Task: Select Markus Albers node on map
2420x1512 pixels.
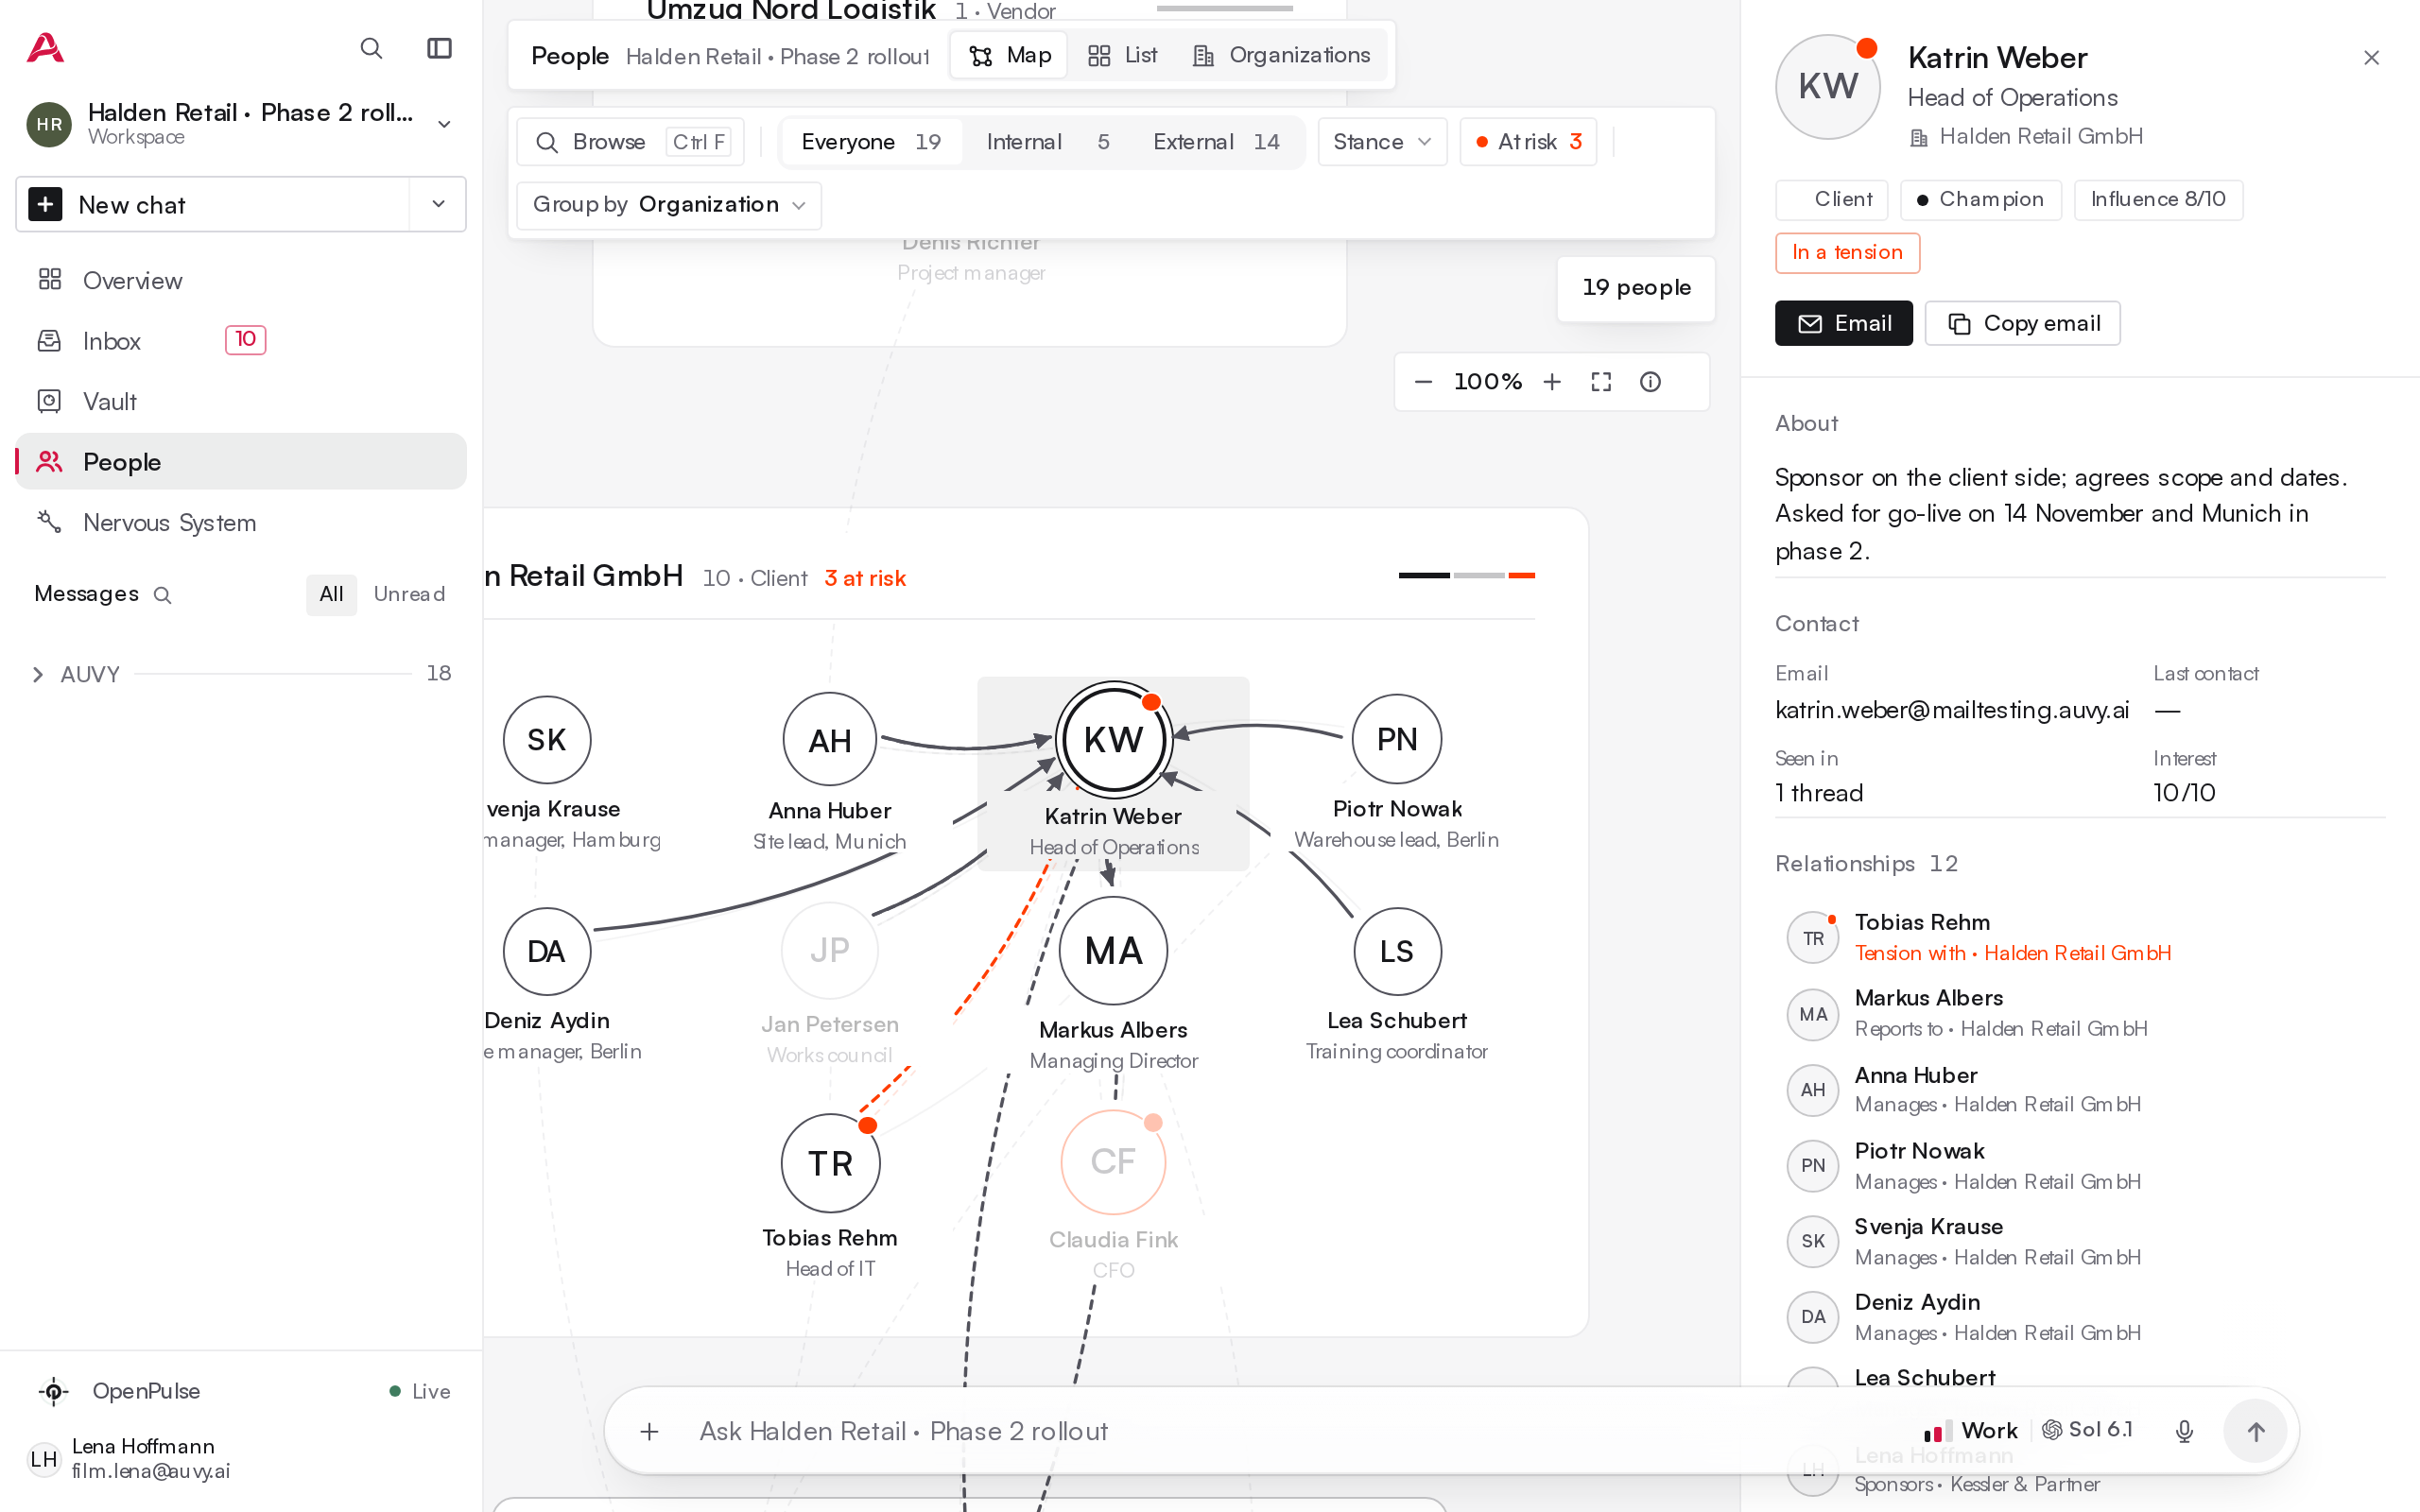Action: tap(1113, 951)
